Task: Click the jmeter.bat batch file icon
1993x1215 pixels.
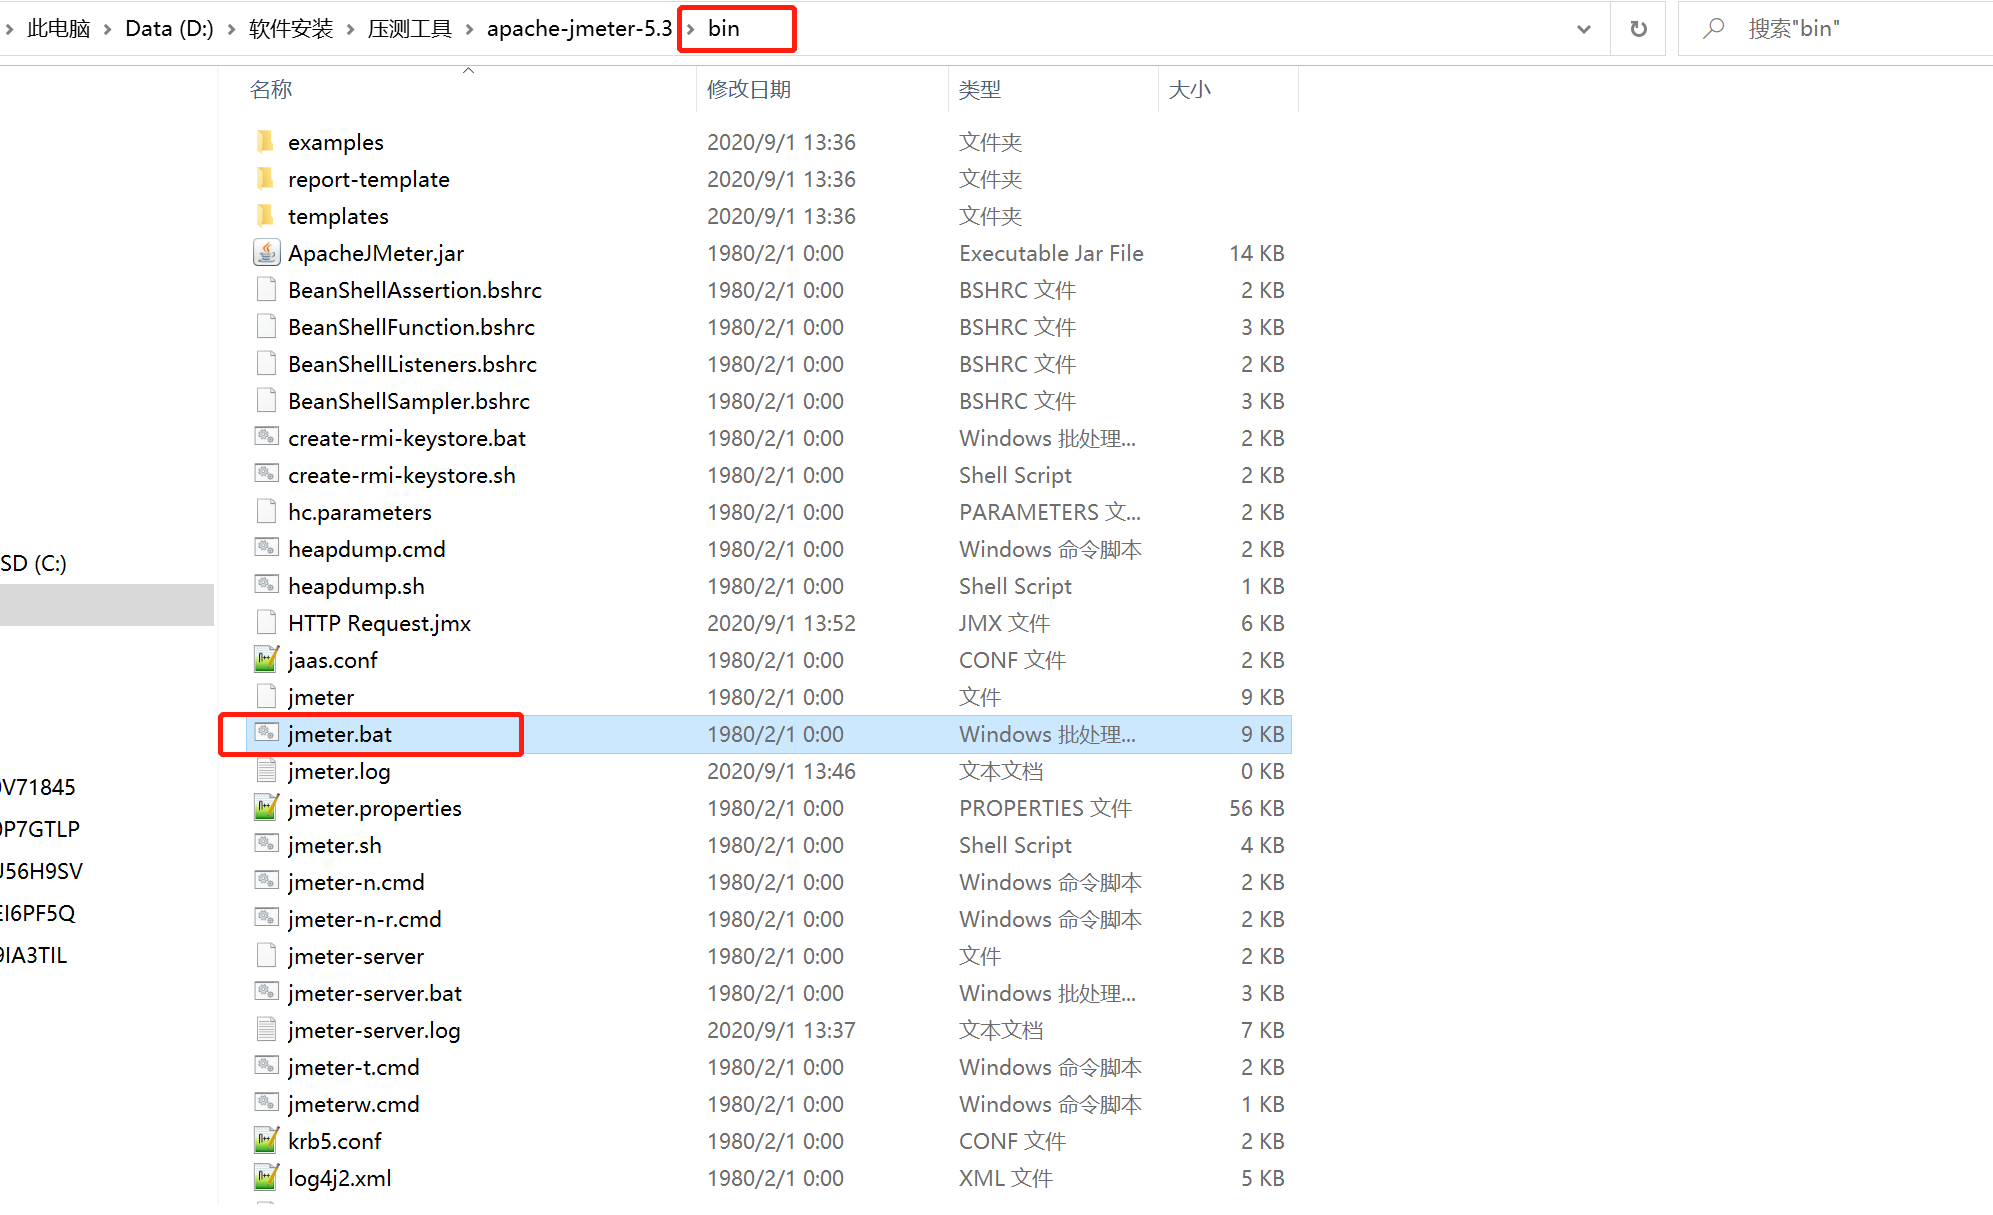Action: coord(266,734)
